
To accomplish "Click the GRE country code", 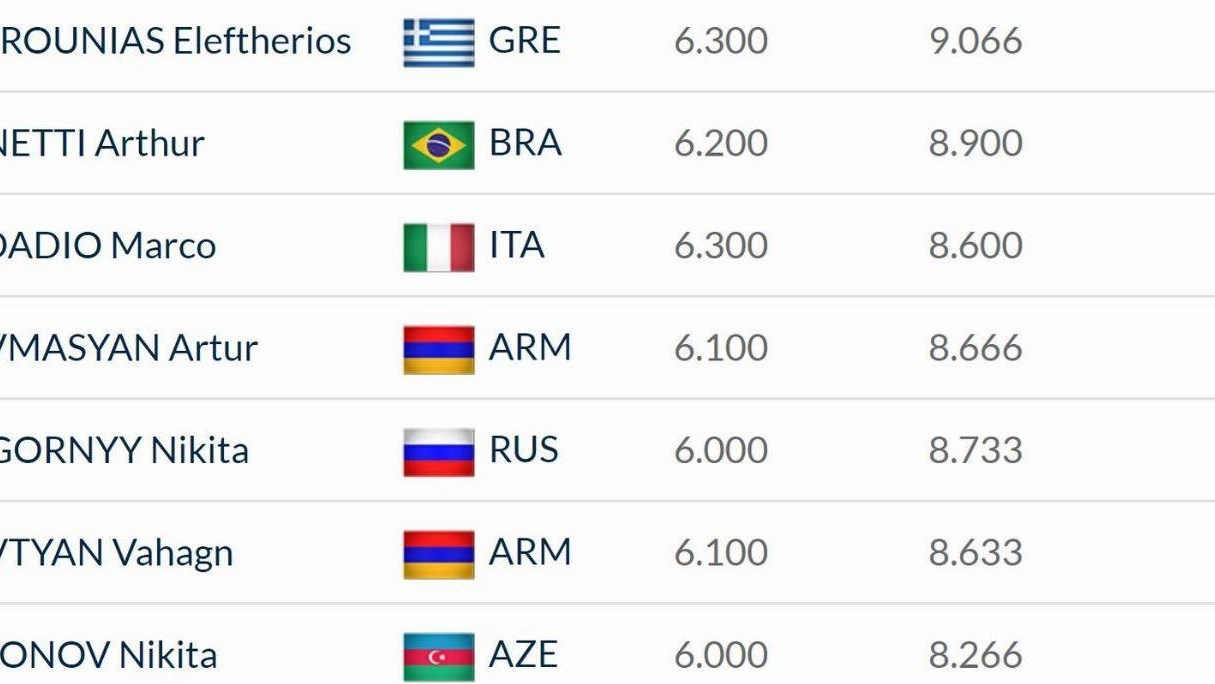I will (524, 41).
